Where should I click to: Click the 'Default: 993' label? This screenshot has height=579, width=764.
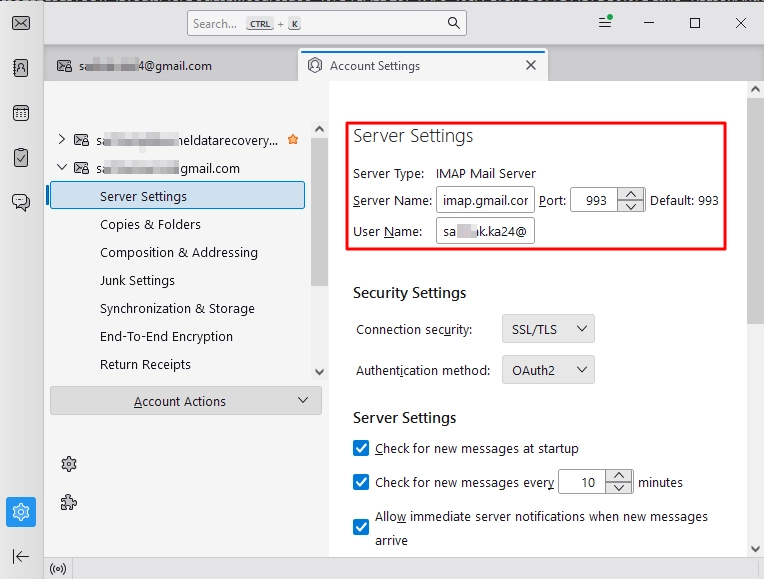tap(684, 200)
